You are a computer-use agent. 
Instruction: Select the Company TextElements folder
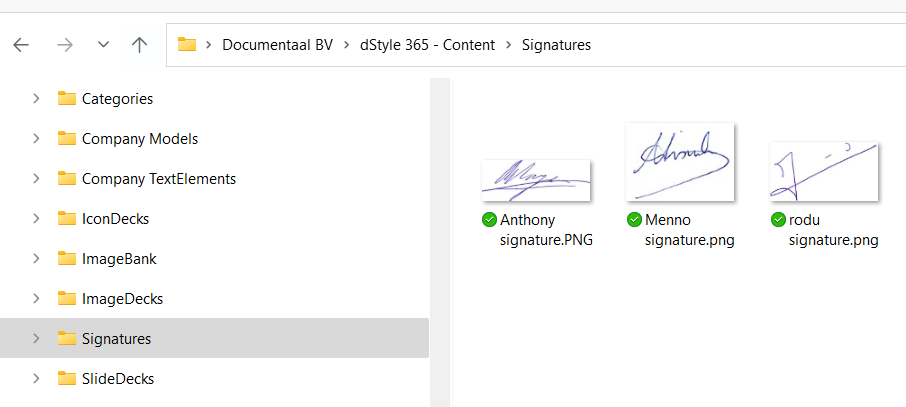159,179
